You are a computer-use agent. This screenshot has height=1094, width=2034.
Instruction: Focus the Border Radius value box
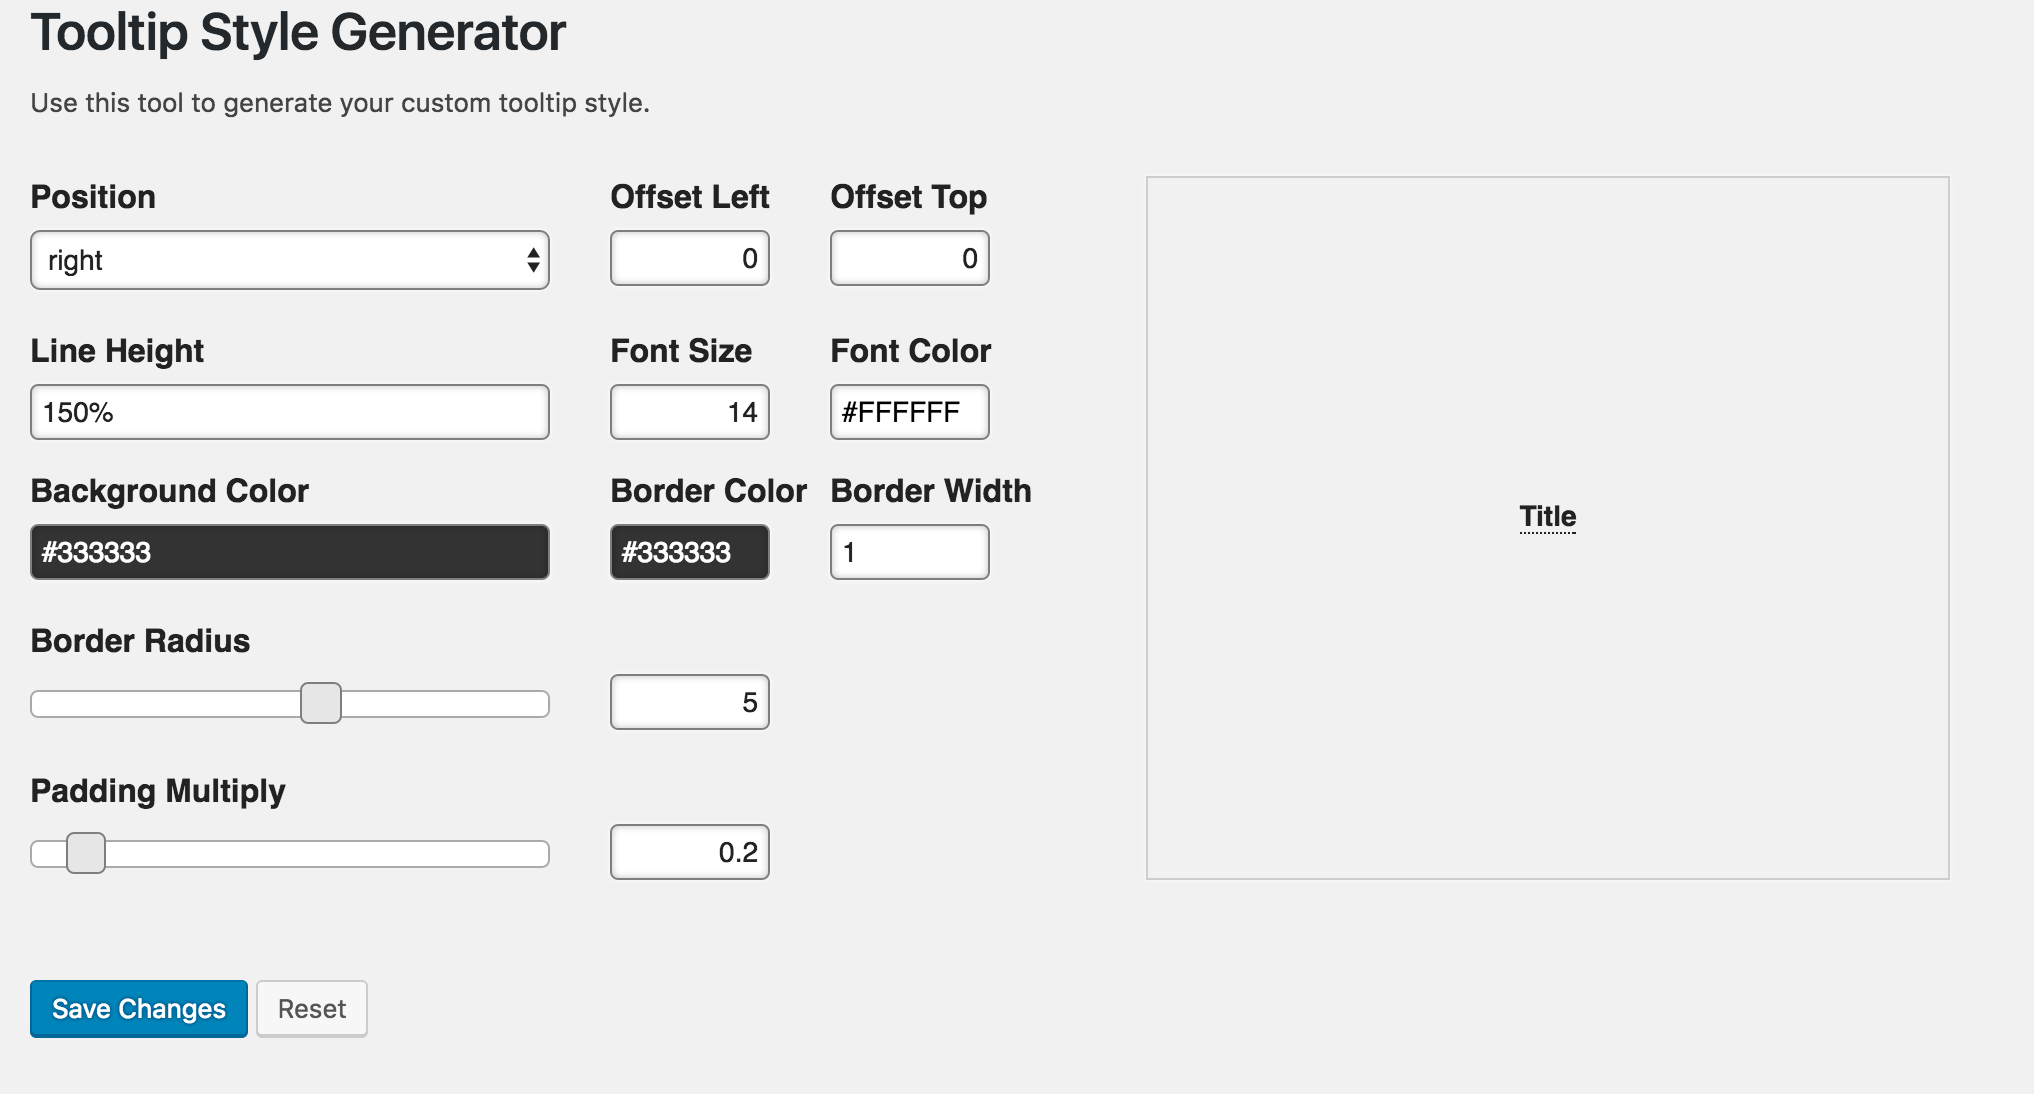click(x=690, y=702)
